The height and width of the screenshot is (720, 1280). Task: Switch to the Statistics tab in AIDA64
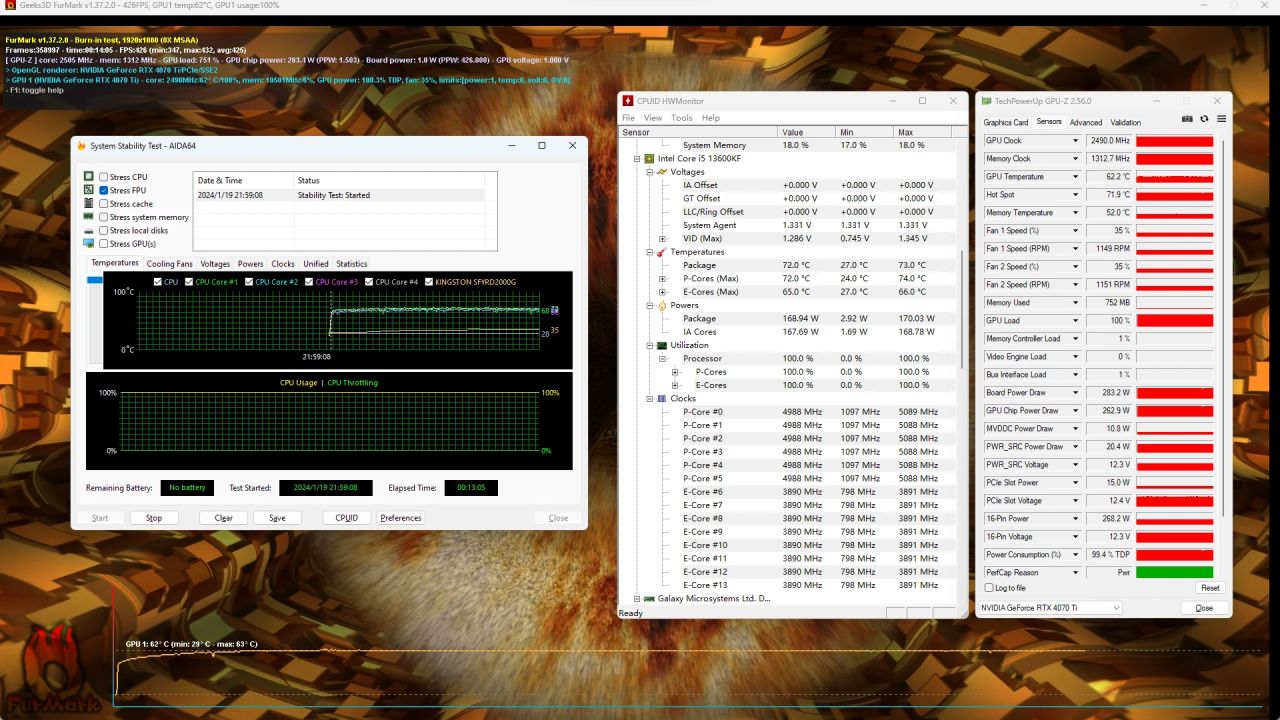point(351,264)
